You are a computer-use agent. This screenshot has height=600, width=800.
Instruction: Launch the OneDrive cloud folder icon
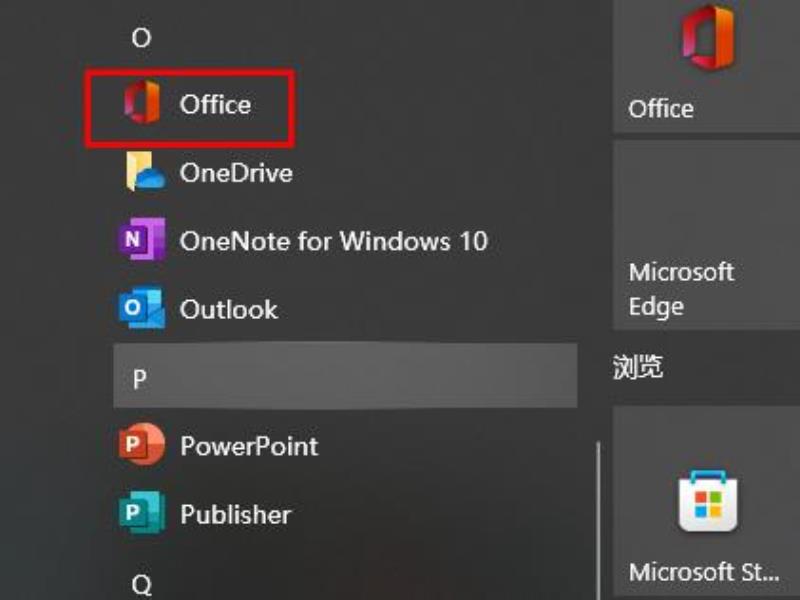click(x=145, y=171)
